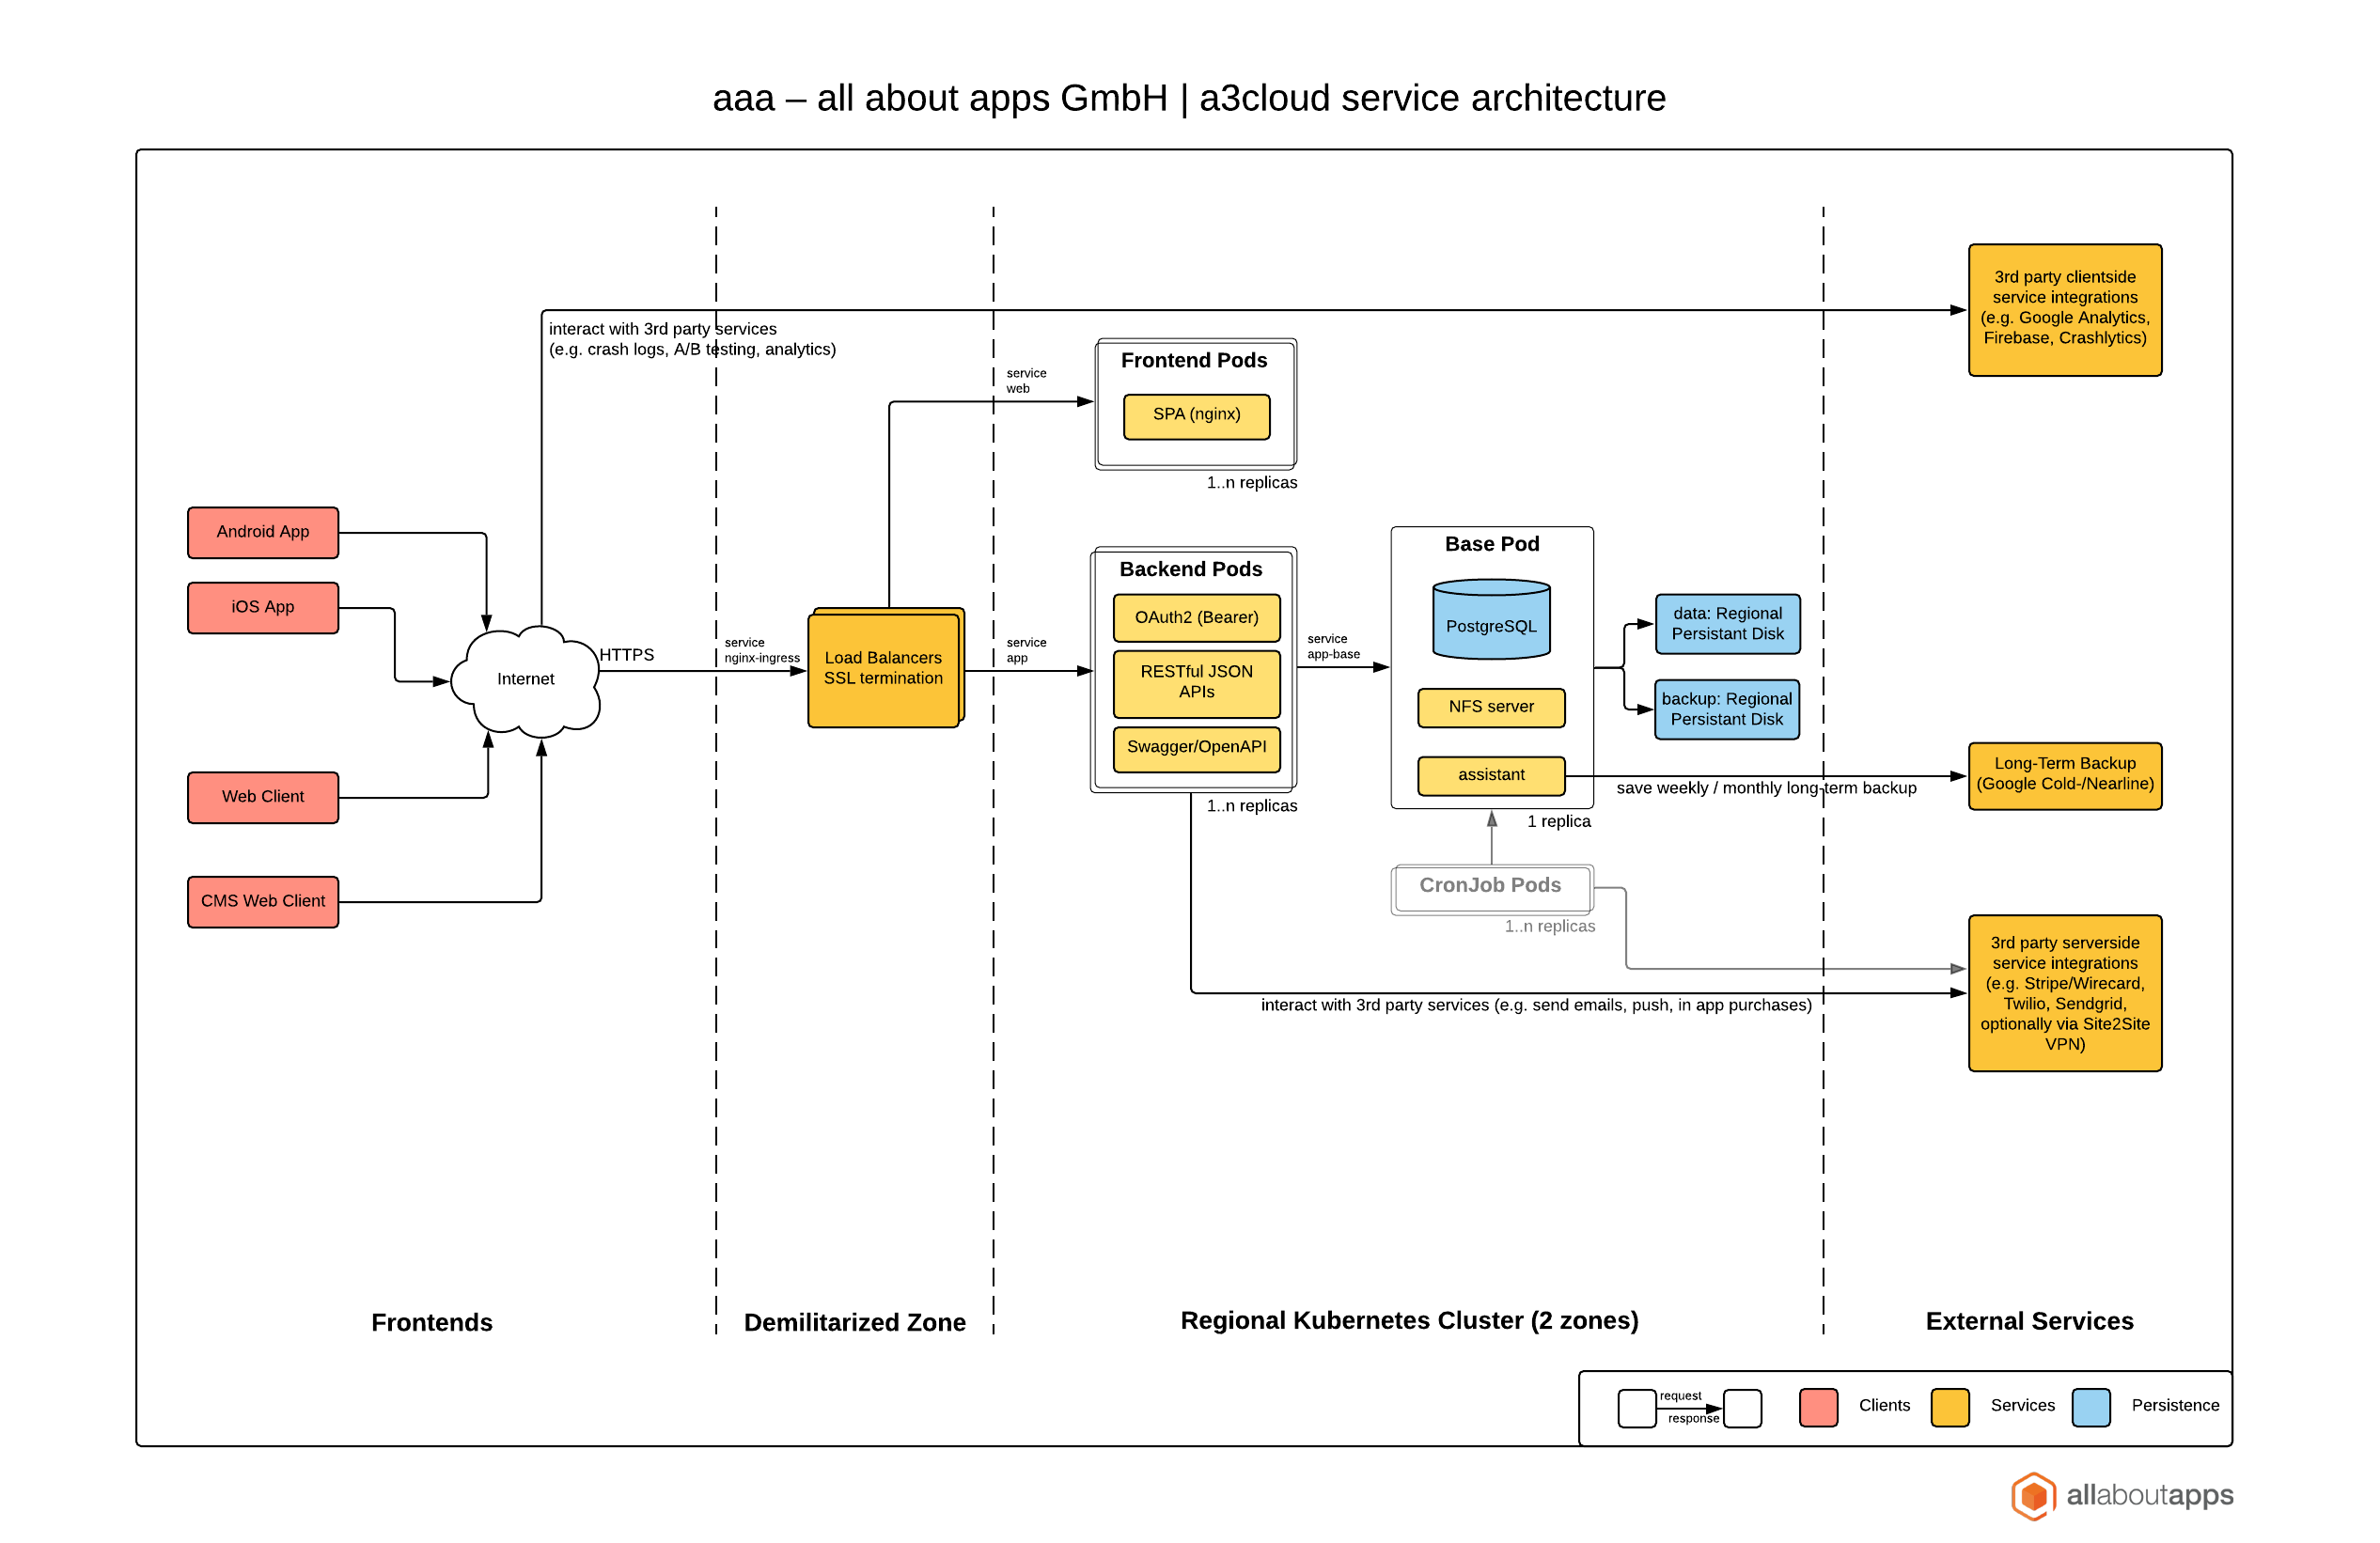Select the CMS Web Client box
The width and height of the screenshot is (2380, 1543).
point(263,901)
